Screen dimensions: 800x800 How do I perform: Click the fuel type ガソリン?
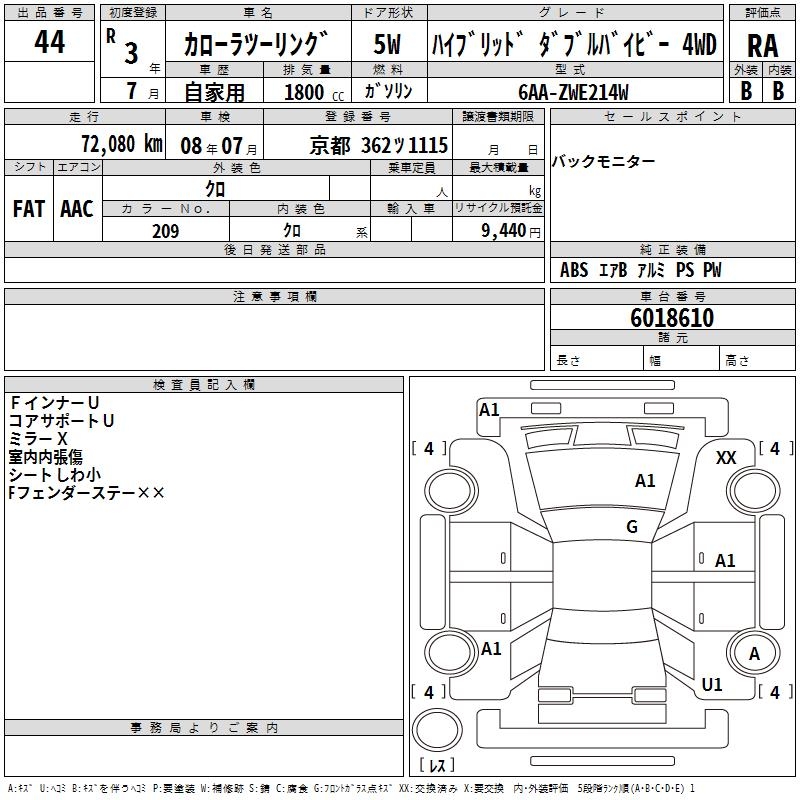[x=388, y=91]
